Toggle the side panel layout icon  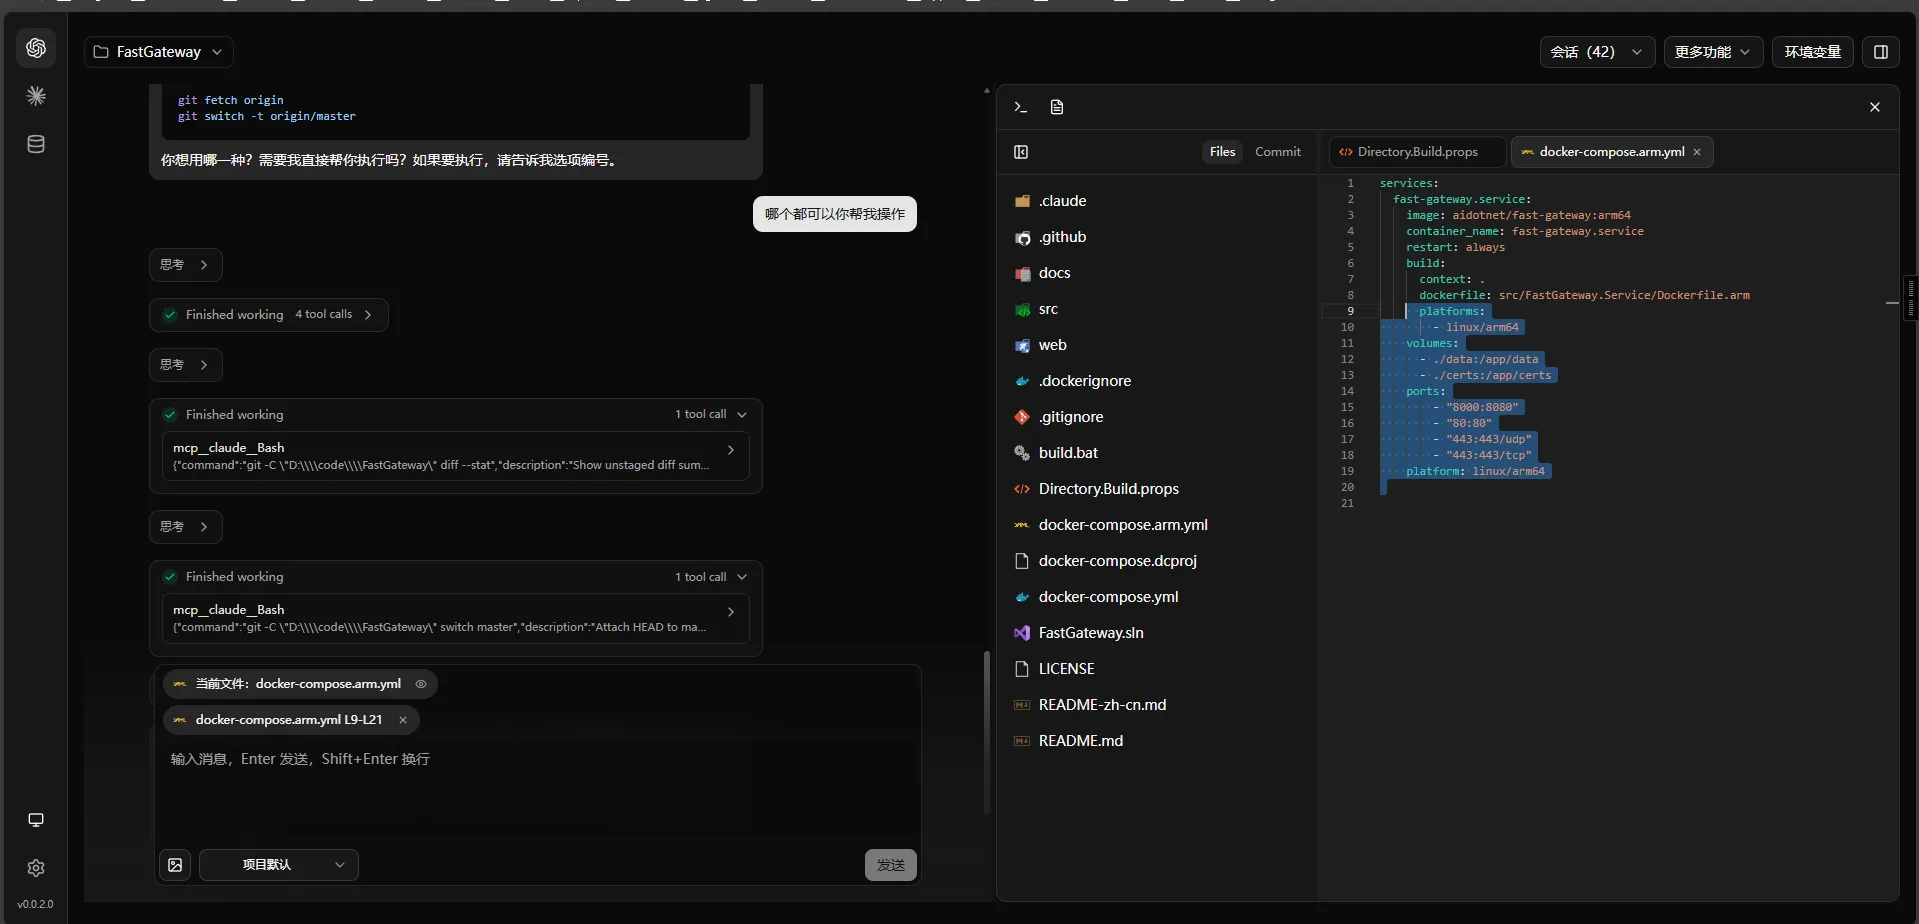tap(1880, 52)
